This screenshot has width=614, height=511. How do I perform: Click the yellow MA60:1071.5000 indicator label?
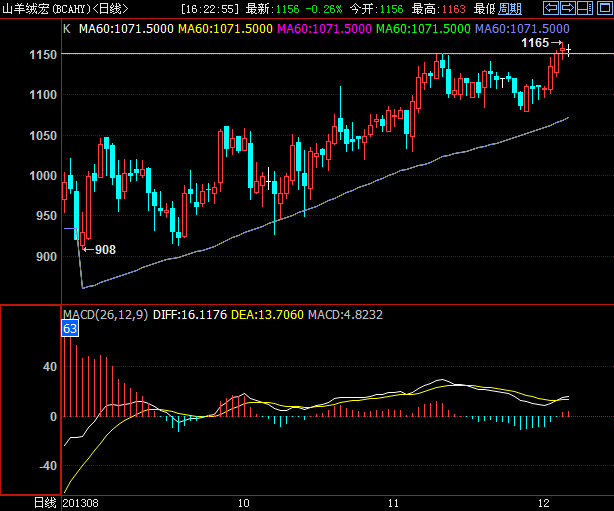point(225,29)
